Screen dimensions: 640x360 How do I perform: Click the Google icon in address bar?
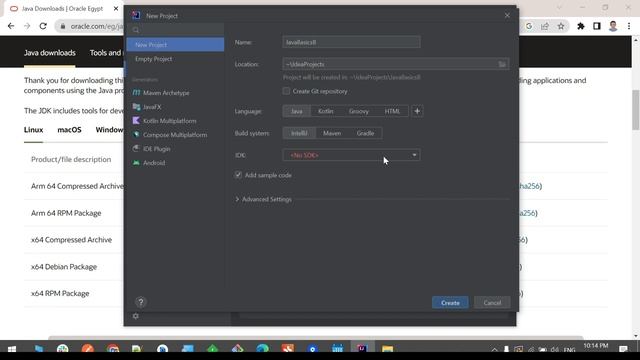click(x=529, y=26)
